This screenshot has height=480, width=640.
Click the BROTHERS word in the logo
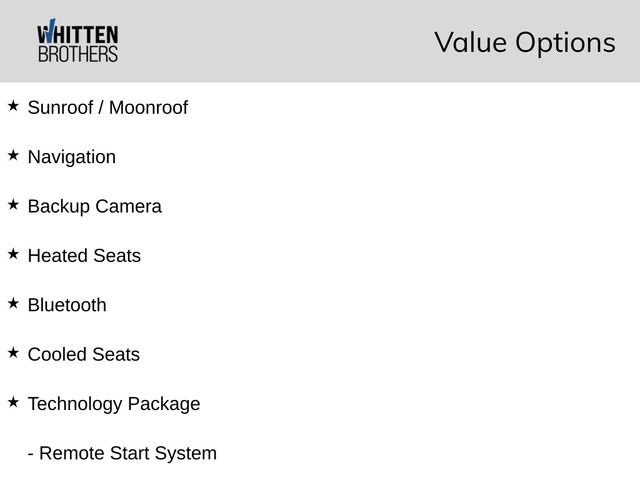77,54
